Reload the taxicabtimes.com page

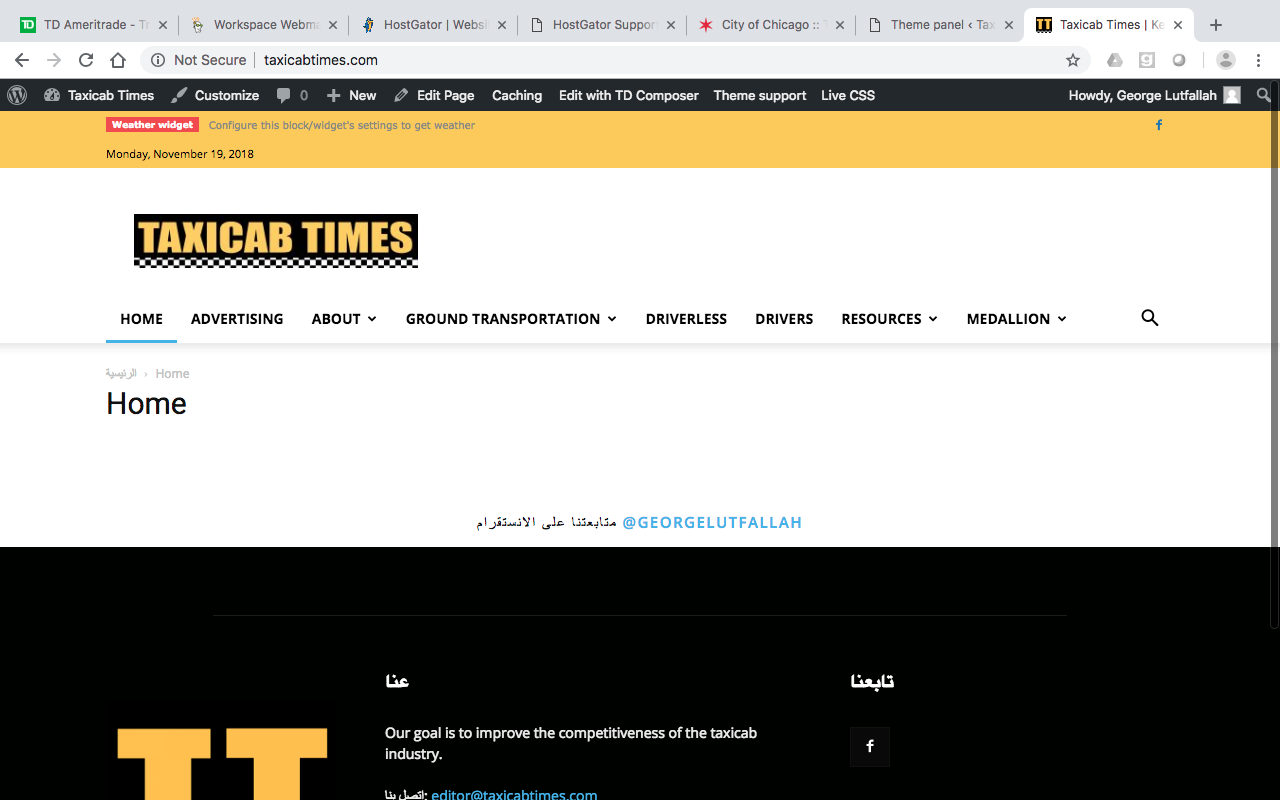[x=86, y=60]
